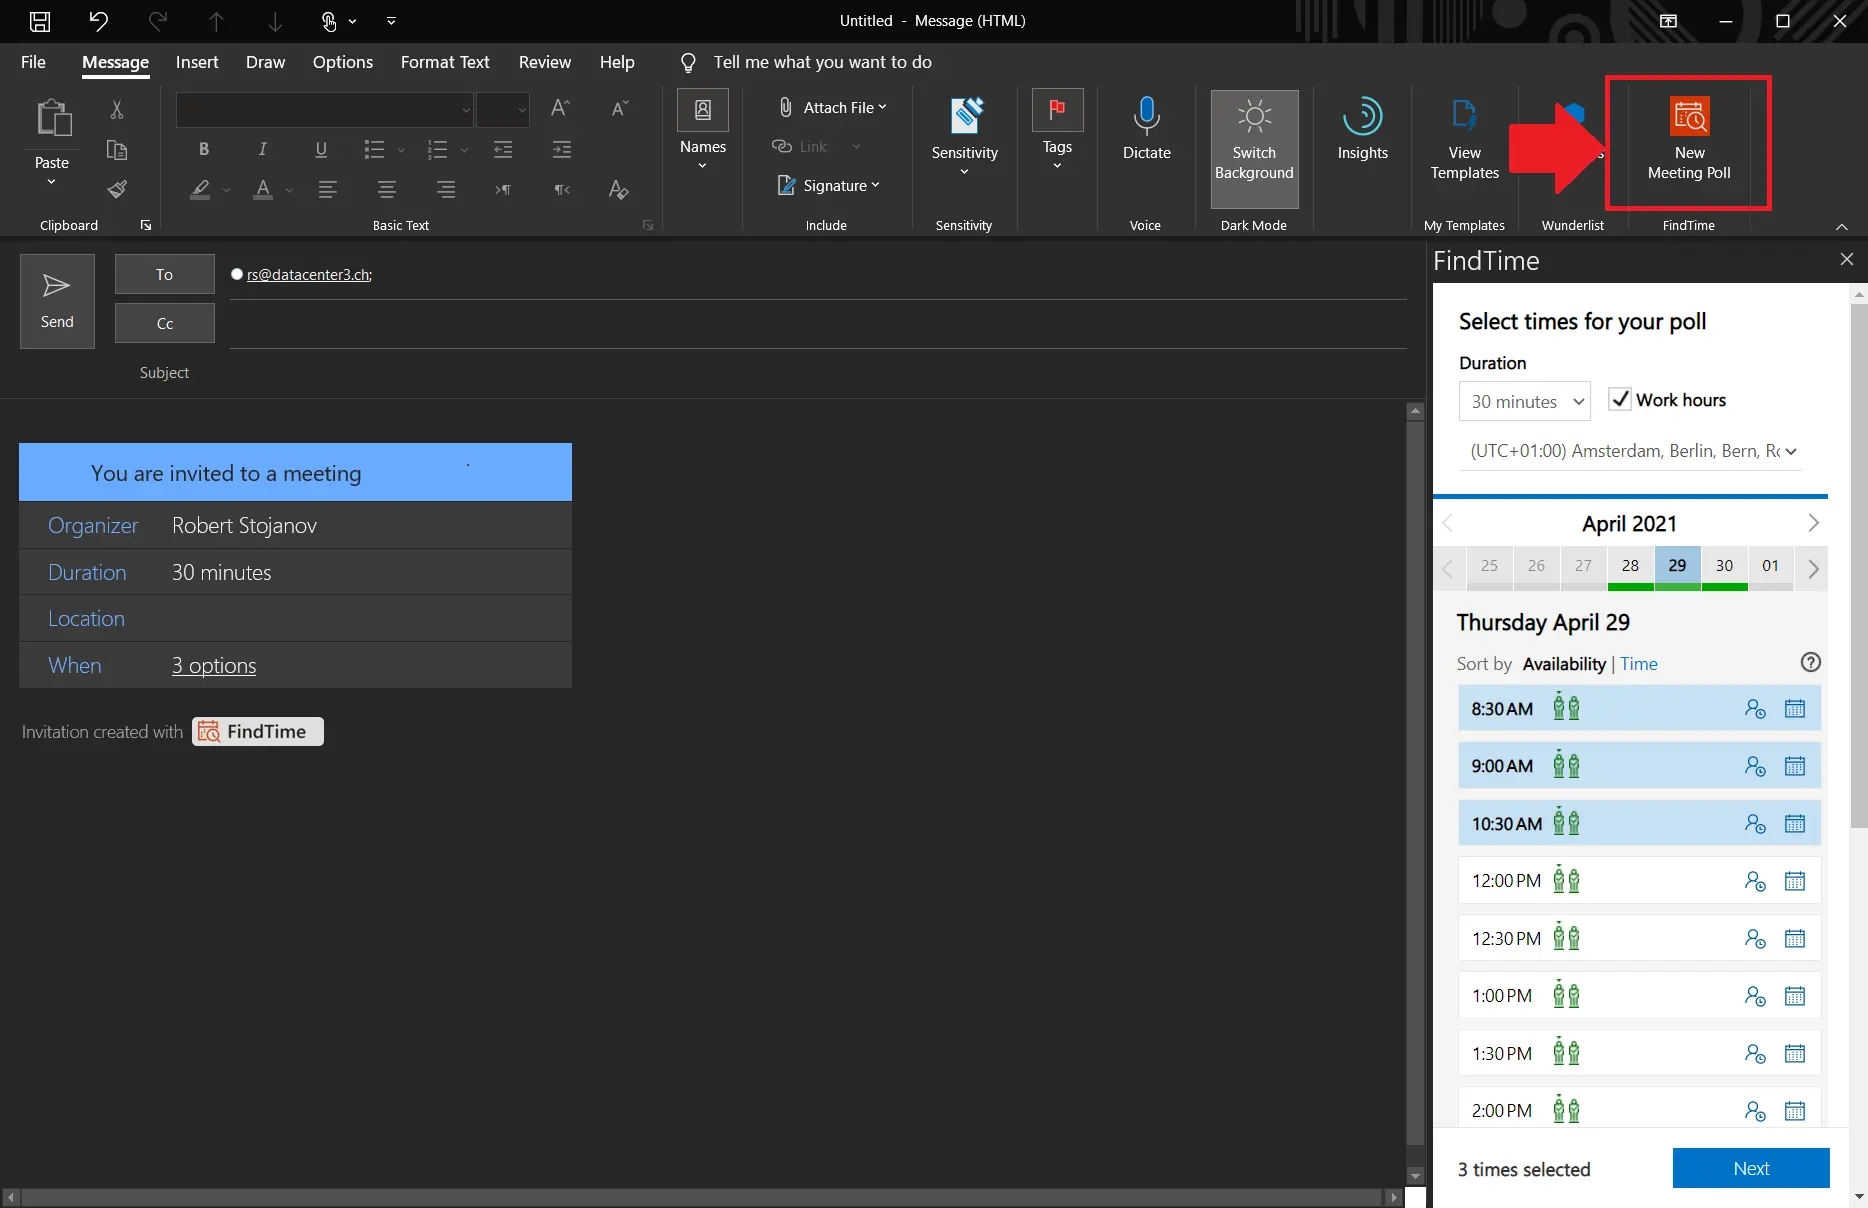Click the numbered list icon
This screenshot has height=1208, width=1868.
coord(437,149)
